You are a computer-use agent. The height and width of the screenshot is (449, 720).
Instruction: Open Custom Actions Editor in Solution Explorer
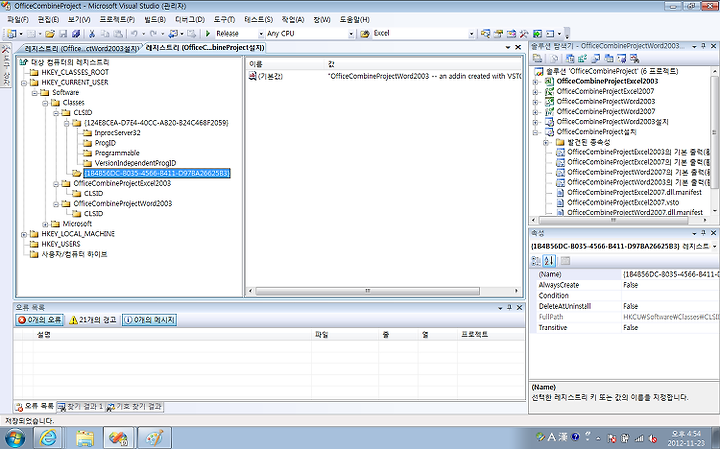pos(621,58)
